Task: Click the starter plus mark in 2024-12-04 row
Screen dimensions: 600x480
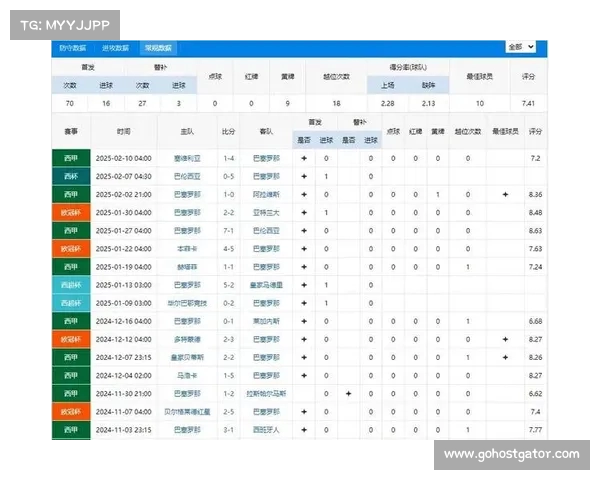Action: [304, 376]
